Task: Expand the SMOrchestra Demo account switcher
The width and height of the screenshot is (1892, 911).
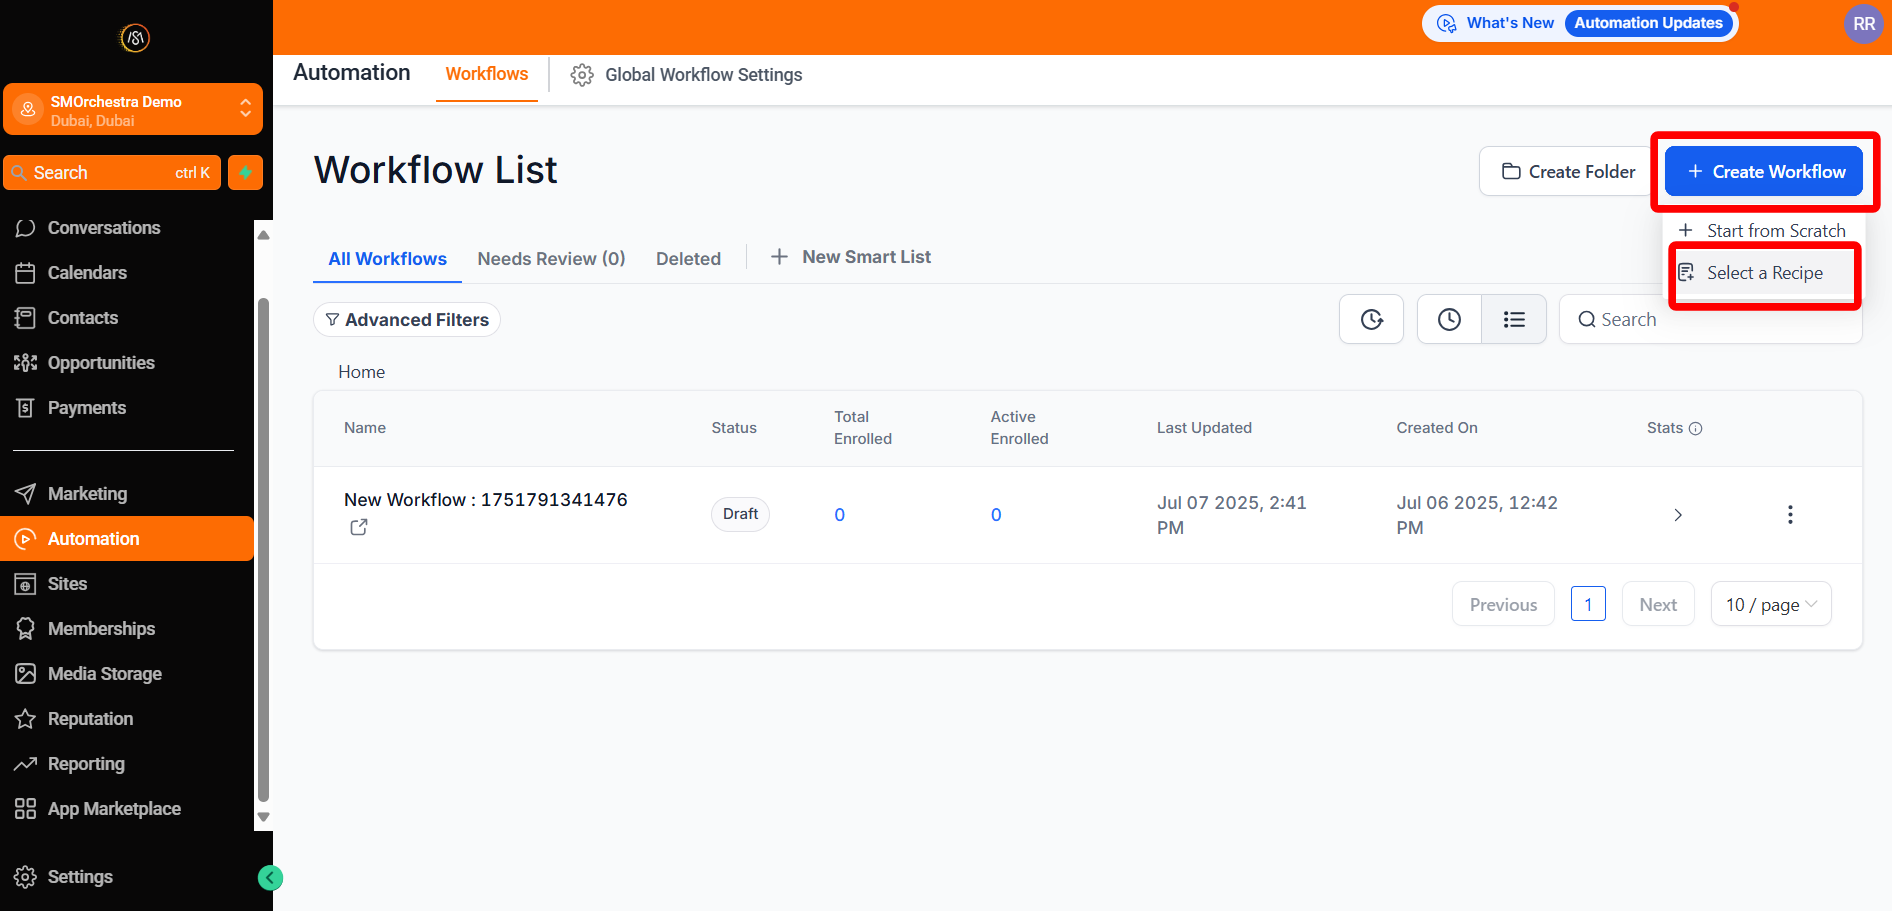Action: click(x=244, y=109)
